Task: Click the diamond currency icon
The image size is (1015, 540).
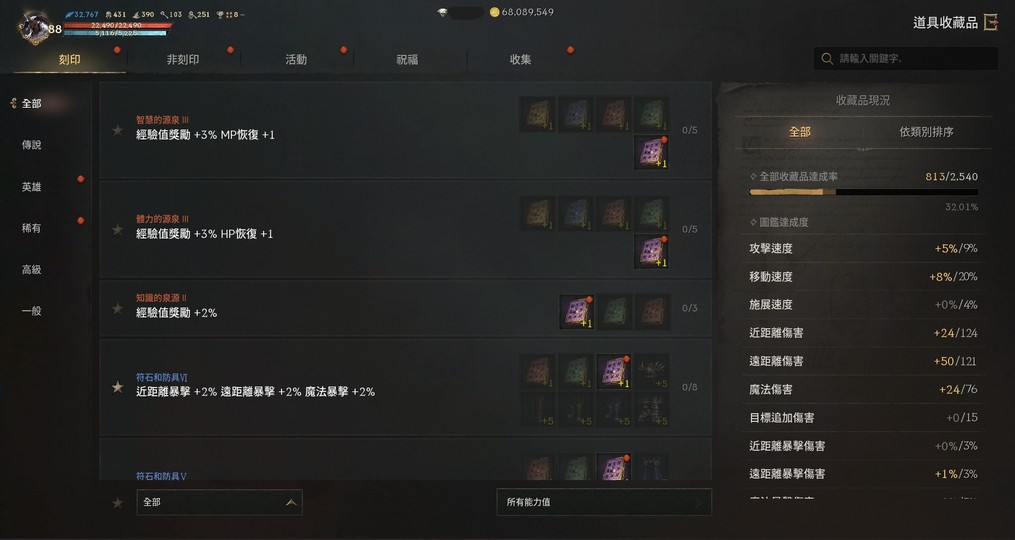Action: [442, 12]
